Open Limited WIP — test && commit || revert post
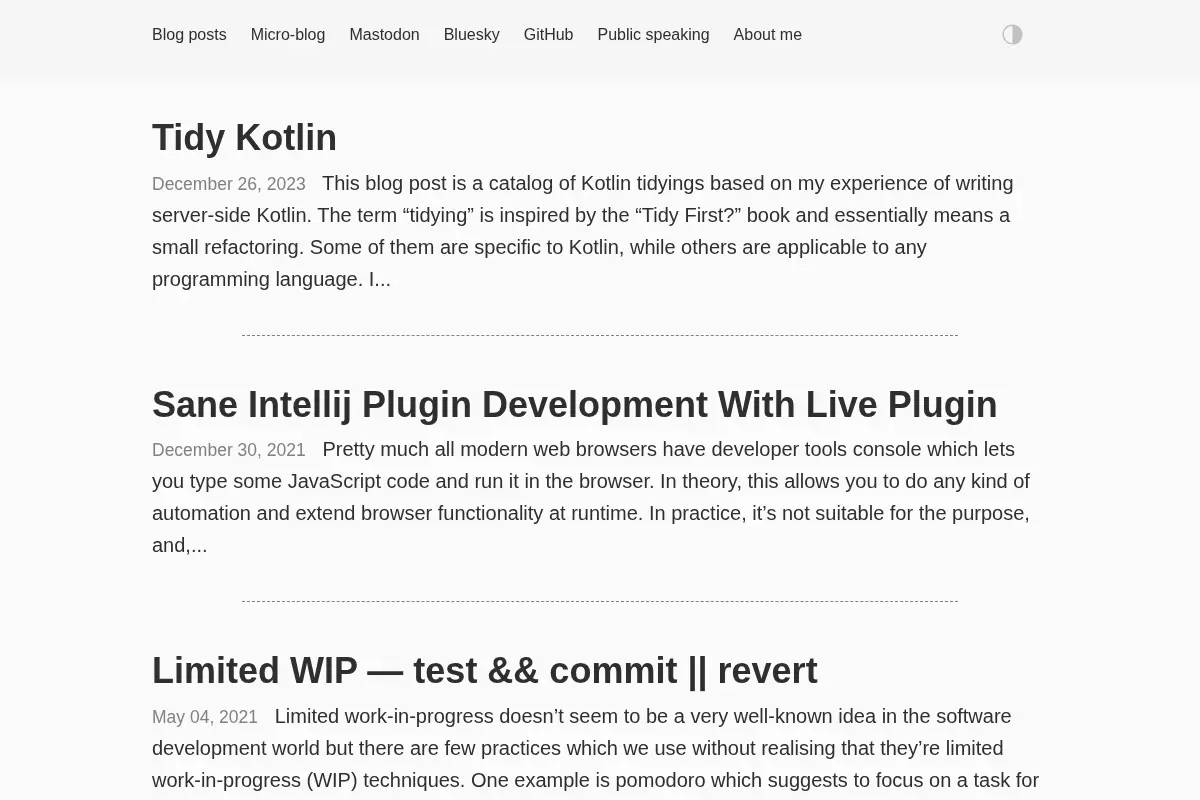The height and width of the screenshot is (800, 1200). [x=484, y=671]
